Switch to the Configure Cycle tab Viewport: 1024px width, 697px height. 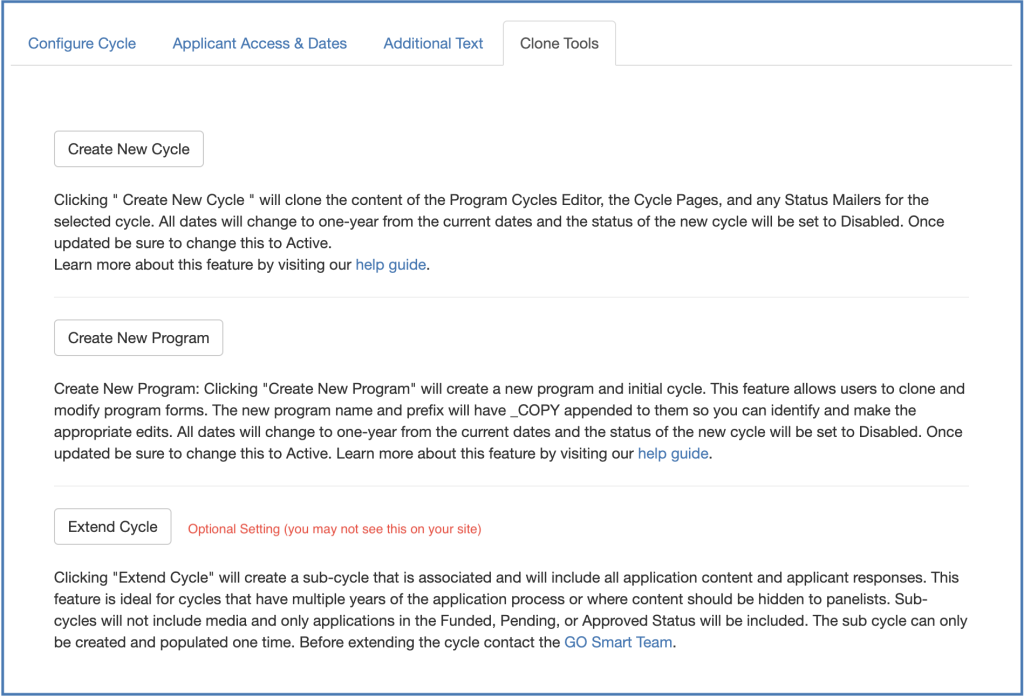[82, 44]
